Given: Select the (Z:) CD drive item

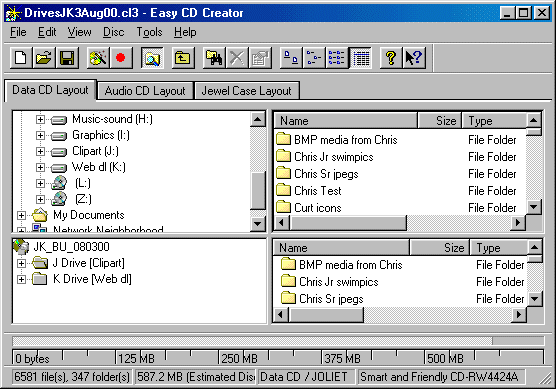Looking at the screenshot, I should (x=83, y=199).
